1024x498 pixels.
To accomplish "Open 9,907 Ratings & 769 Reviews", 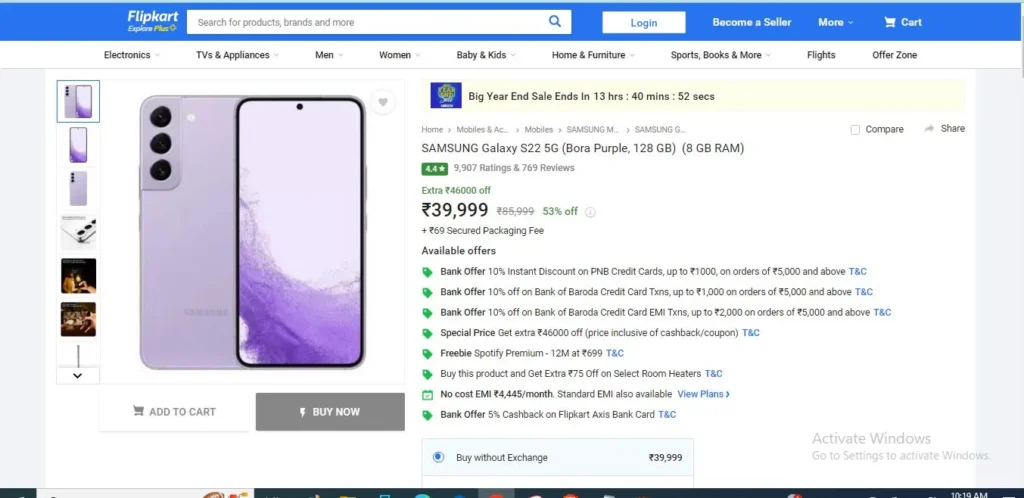I will (x=514, y=168).
